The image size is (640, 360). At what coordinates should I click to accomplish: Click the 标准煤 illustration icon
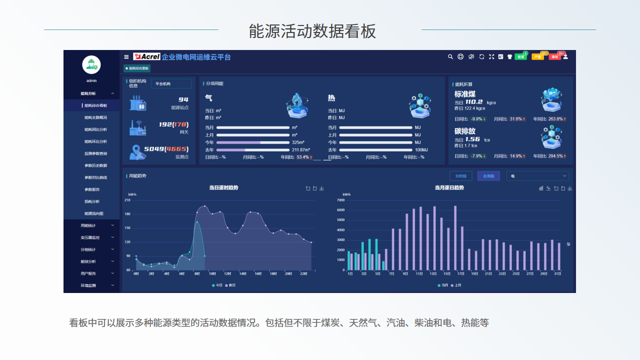(x=551, y=100)
